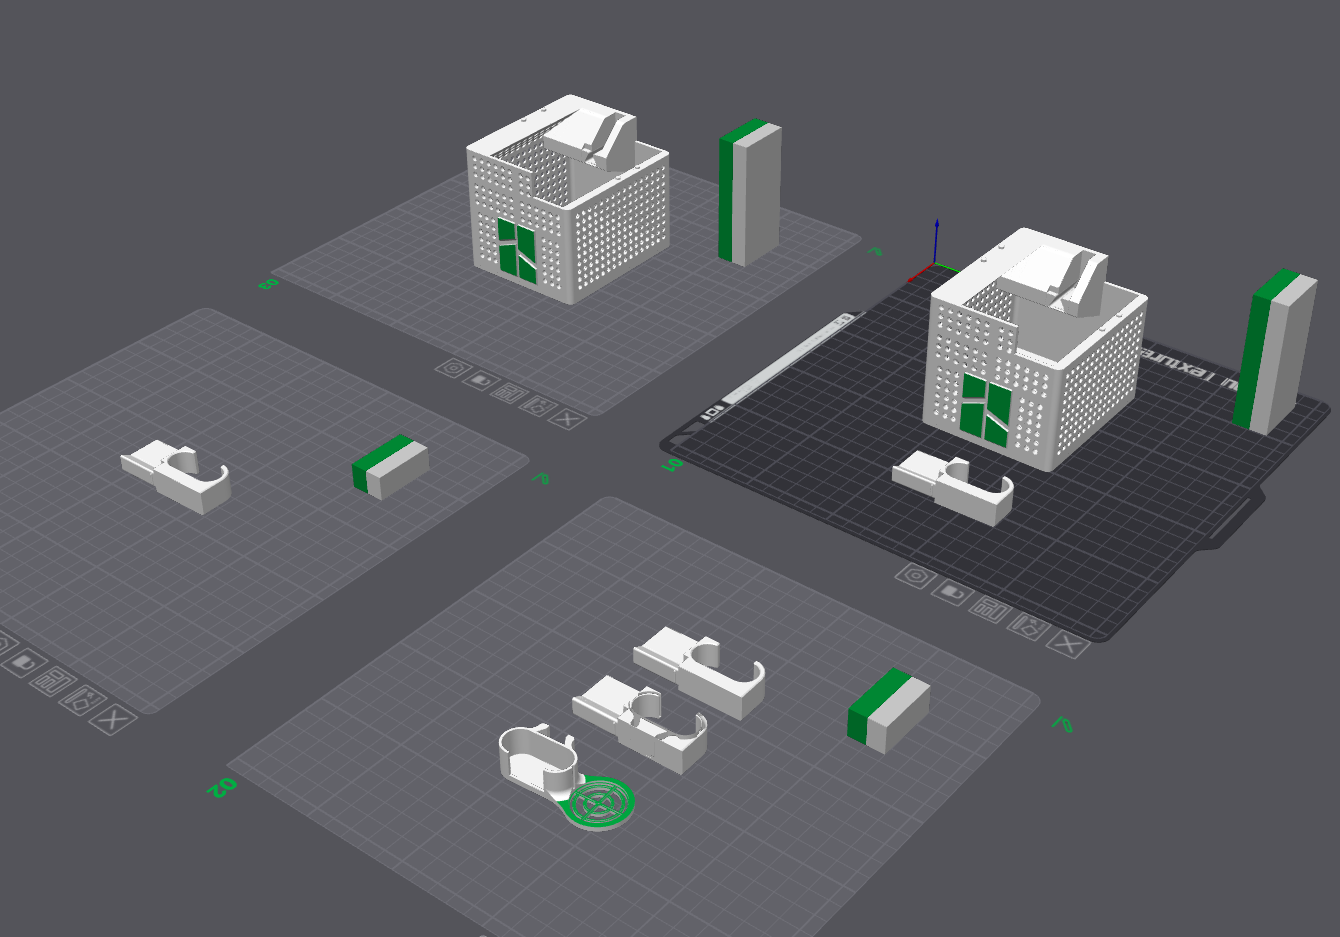
Task: Auto-orient objects on dark plate 01
Action: [1029, 626]
